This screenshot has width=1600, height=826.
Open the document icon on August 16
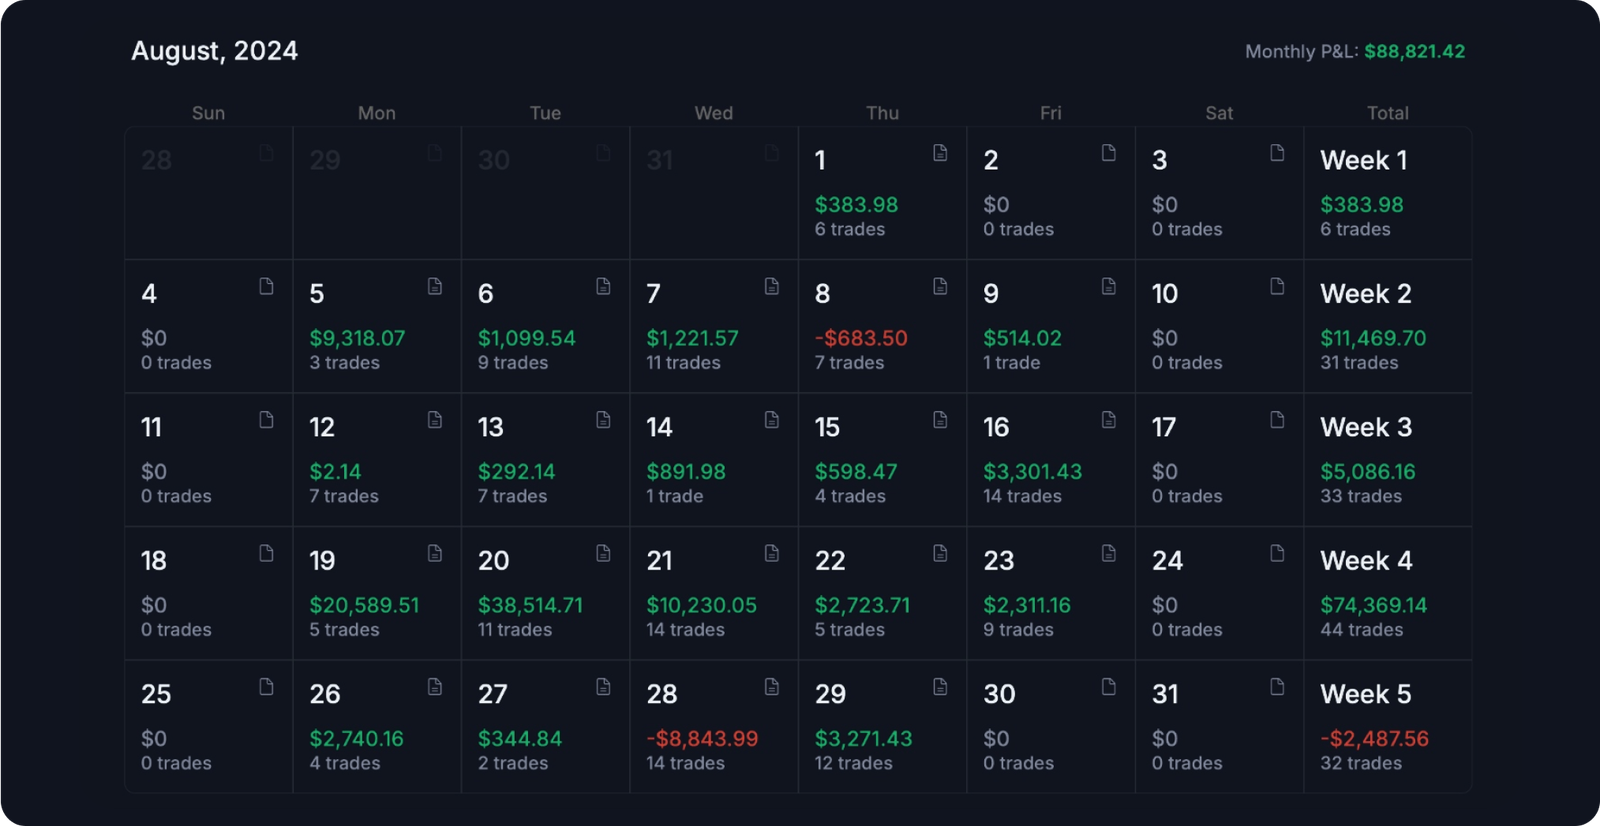pyautogui.click(x=1109, y=420)
